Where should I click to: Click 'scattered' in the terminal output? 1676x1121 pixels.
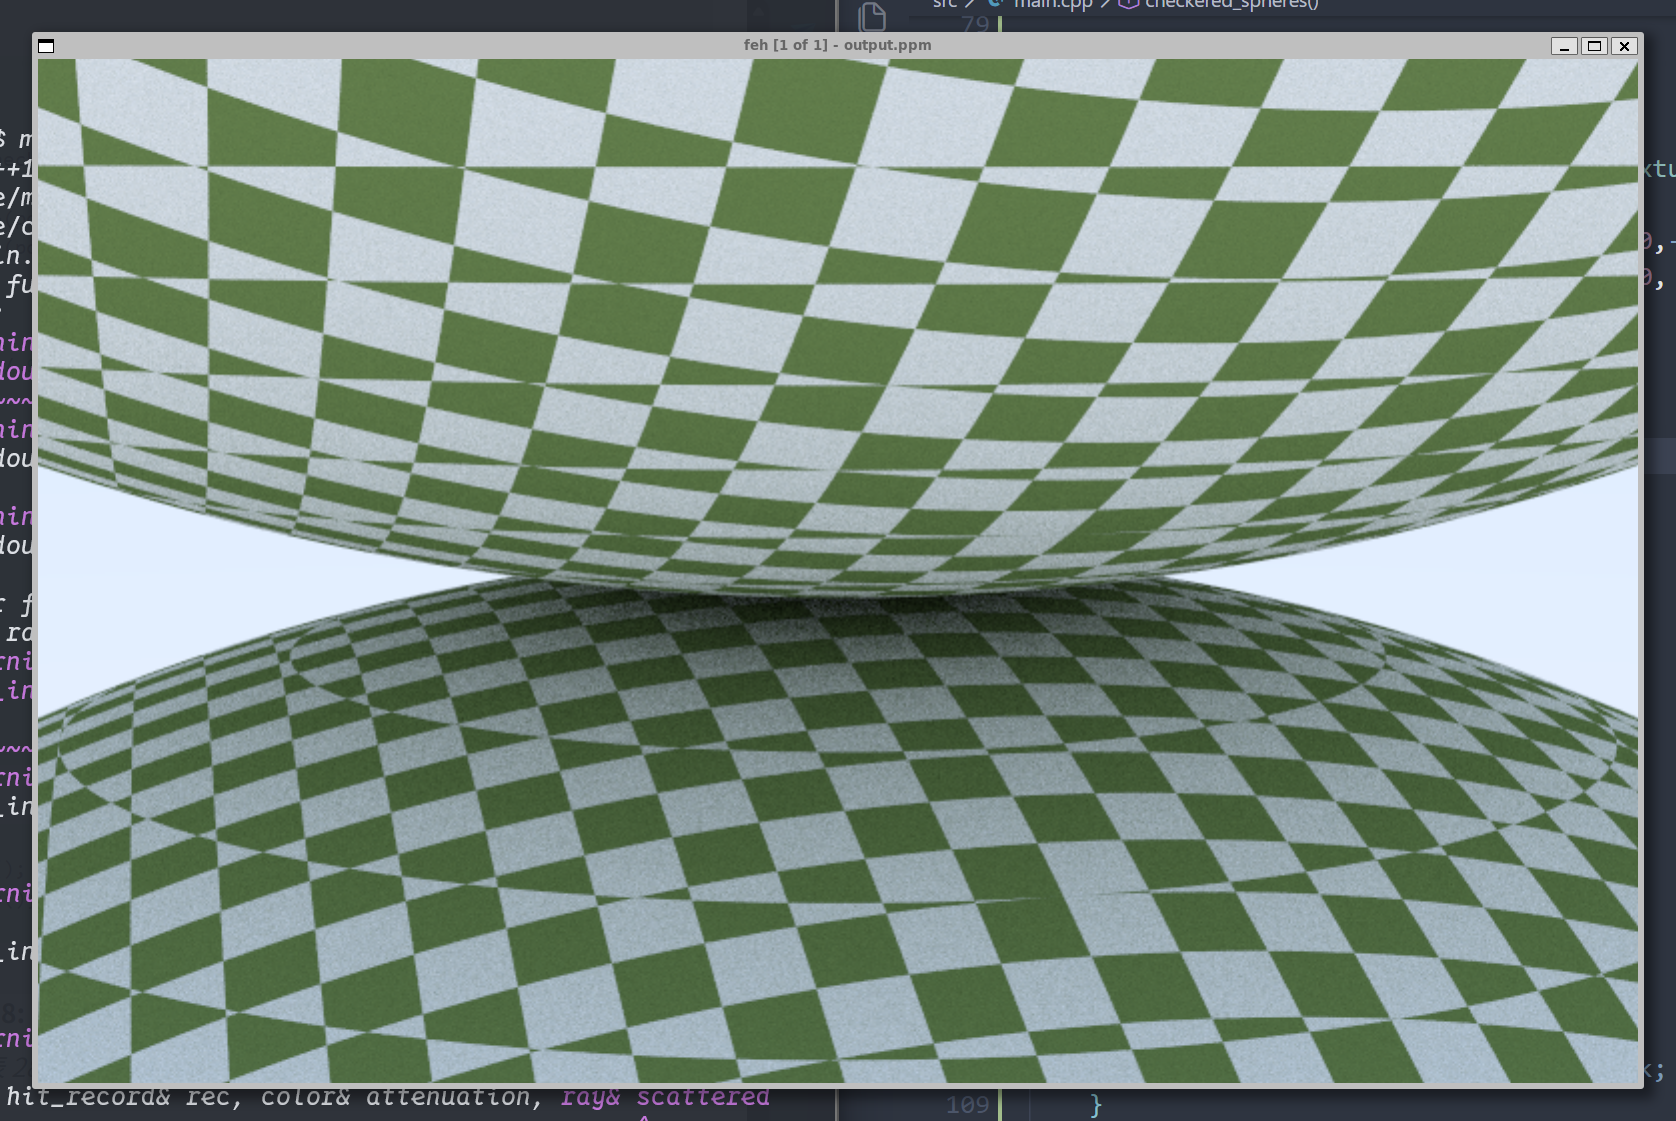point(703,1097)
